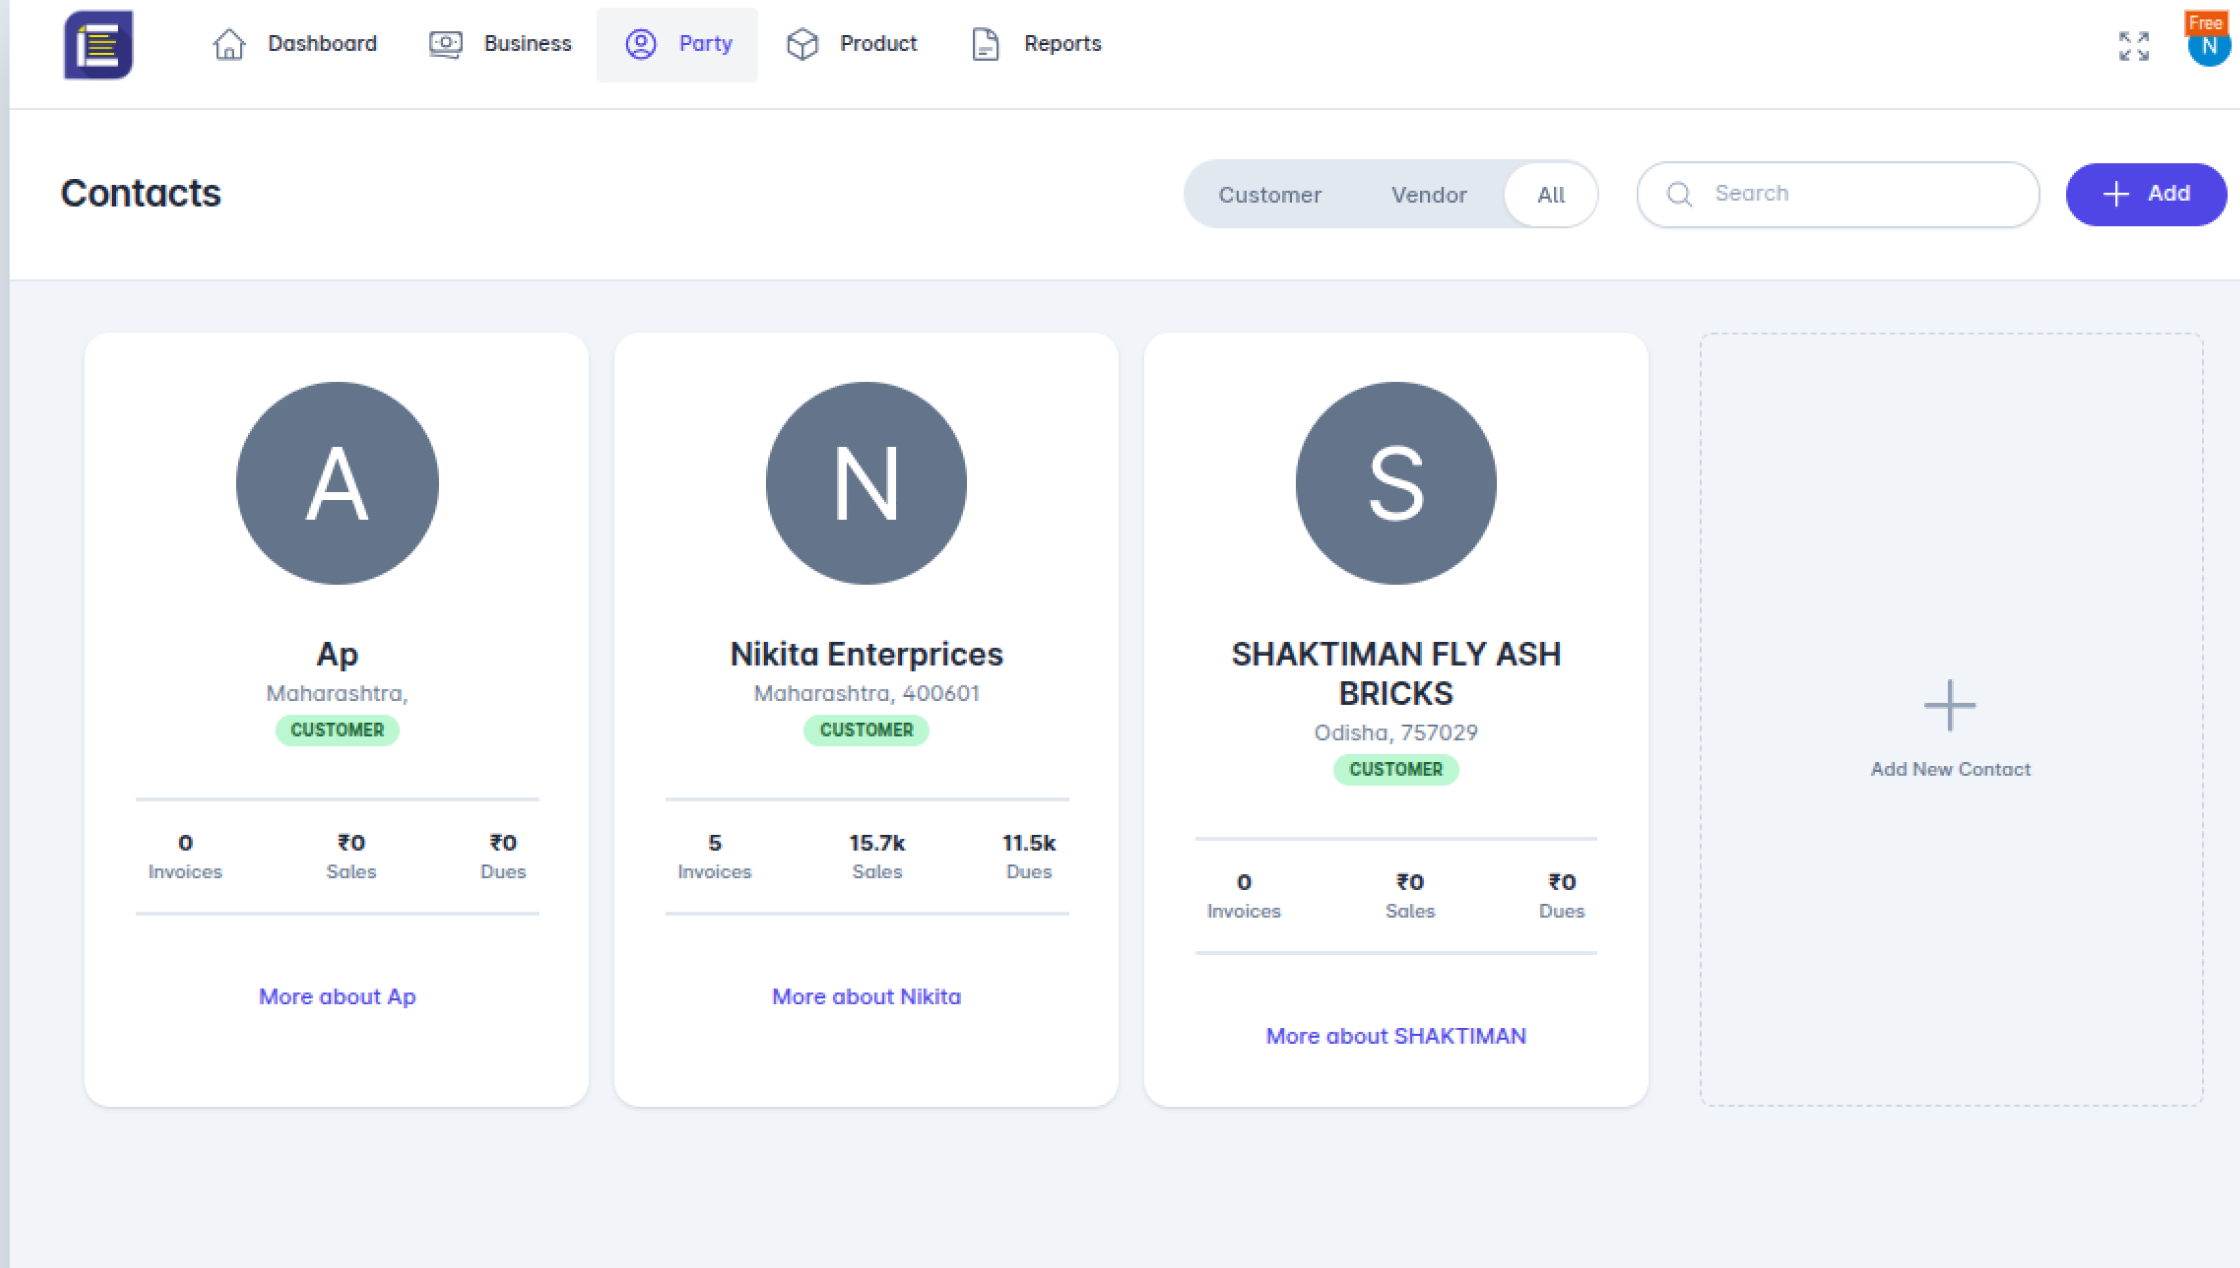Toggle fullscreen mode icon

(2134, 46)
